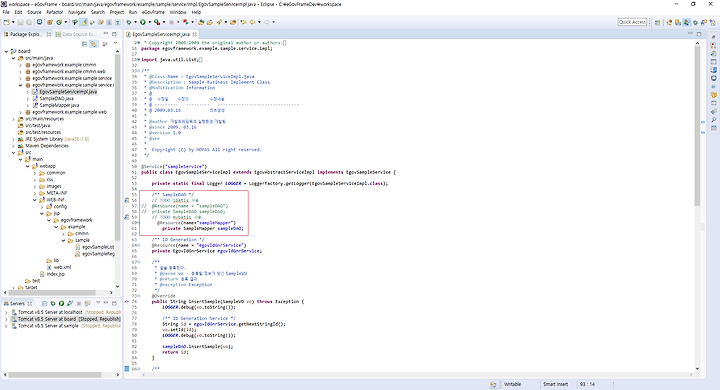Collapse the import statement fold marker
Screen dimensions: 720x390
click(138, 60)
